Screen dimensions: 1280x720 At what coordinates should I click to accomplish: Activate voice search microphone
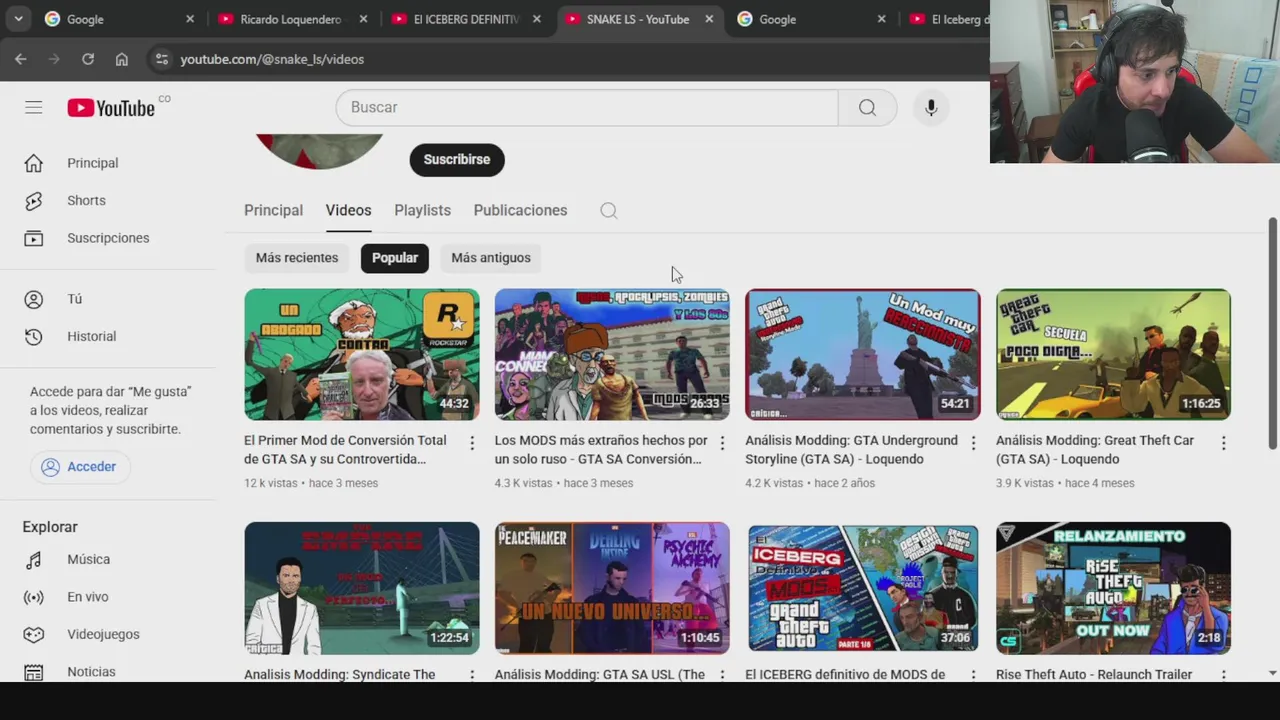tap(931, 107)
